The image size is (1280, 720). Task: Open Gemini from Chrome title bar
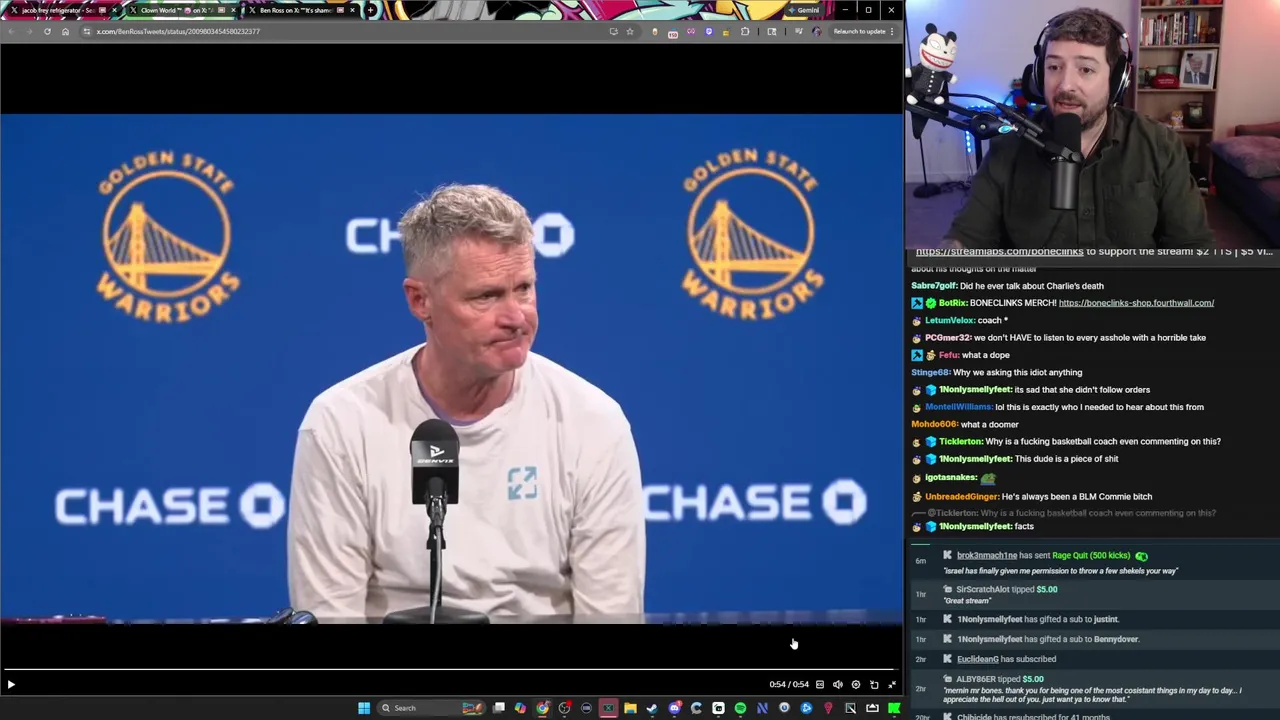click(803, 10)
